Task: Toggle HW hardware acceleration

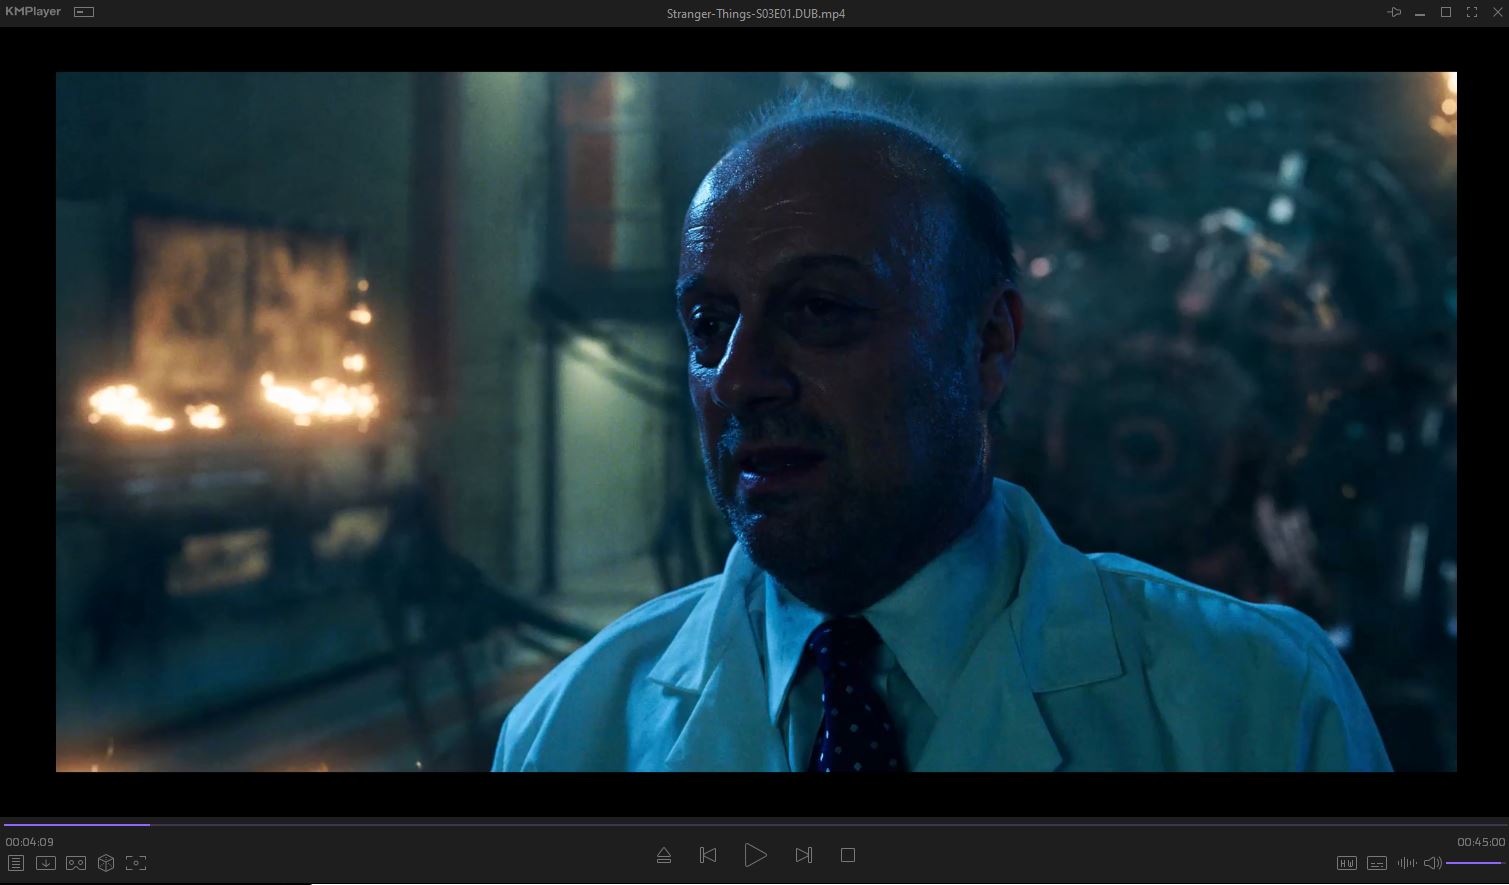Action: 1346,863
